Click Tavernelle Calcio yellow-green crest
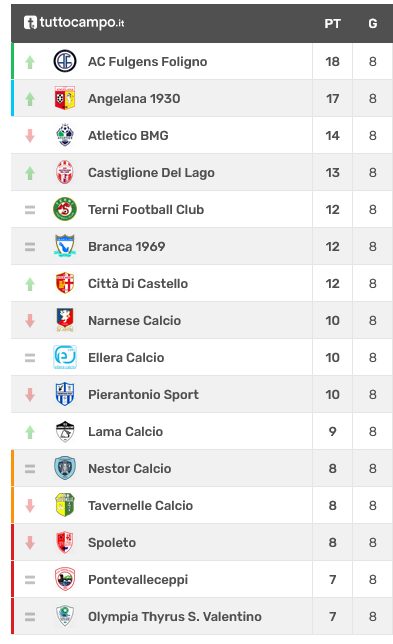This screenshot has height=644, width=393. coord(65,505)
